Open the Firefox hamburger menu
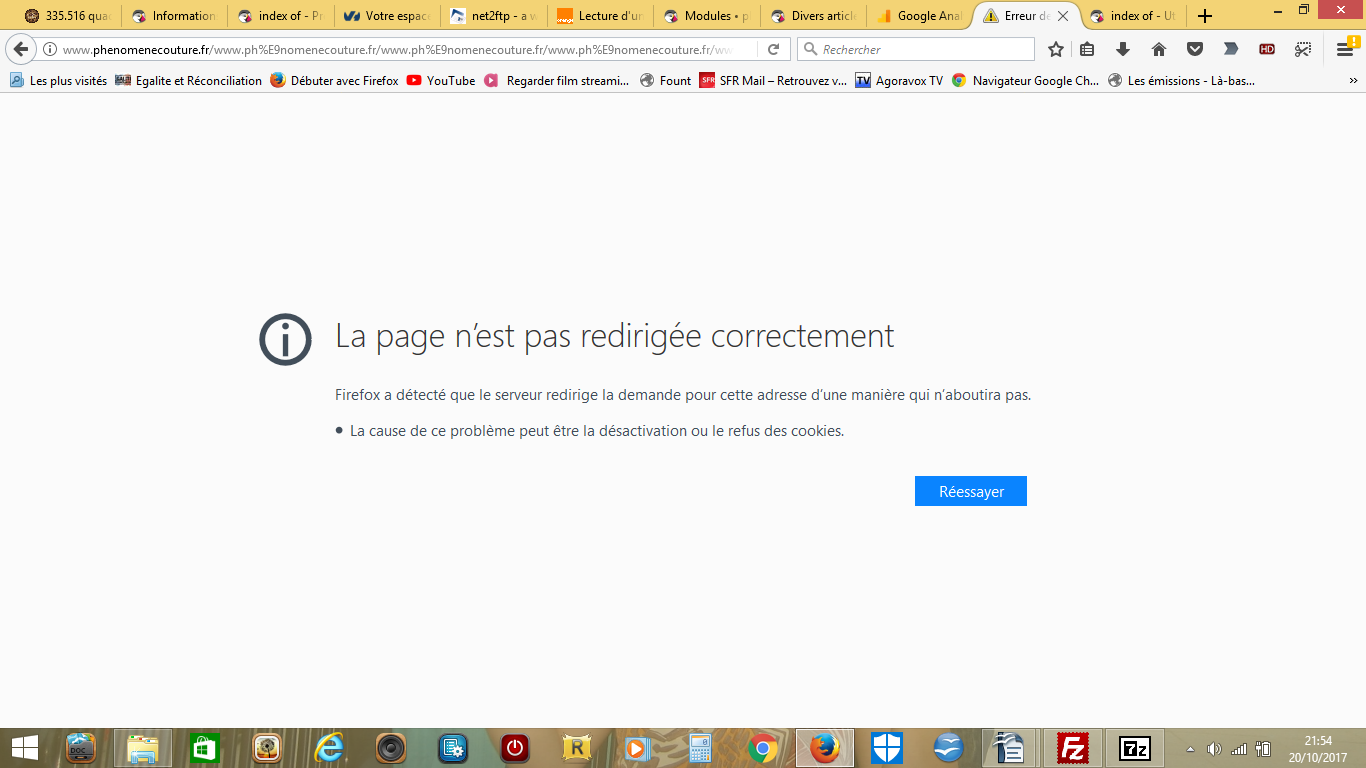This screenshot has height=768, width=1366. click(x=1345, y=49)
